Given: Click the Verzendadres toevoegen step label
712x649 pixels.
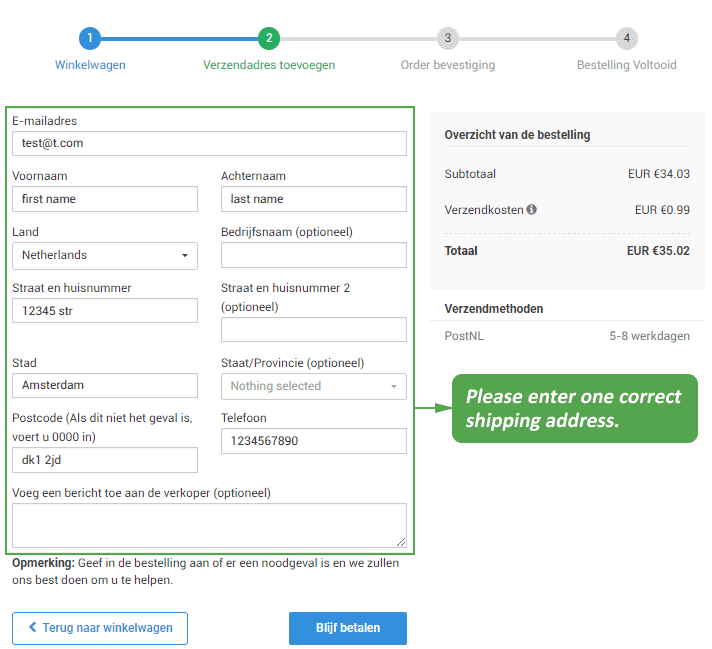Looking at the screenshot, I should 269,65.
